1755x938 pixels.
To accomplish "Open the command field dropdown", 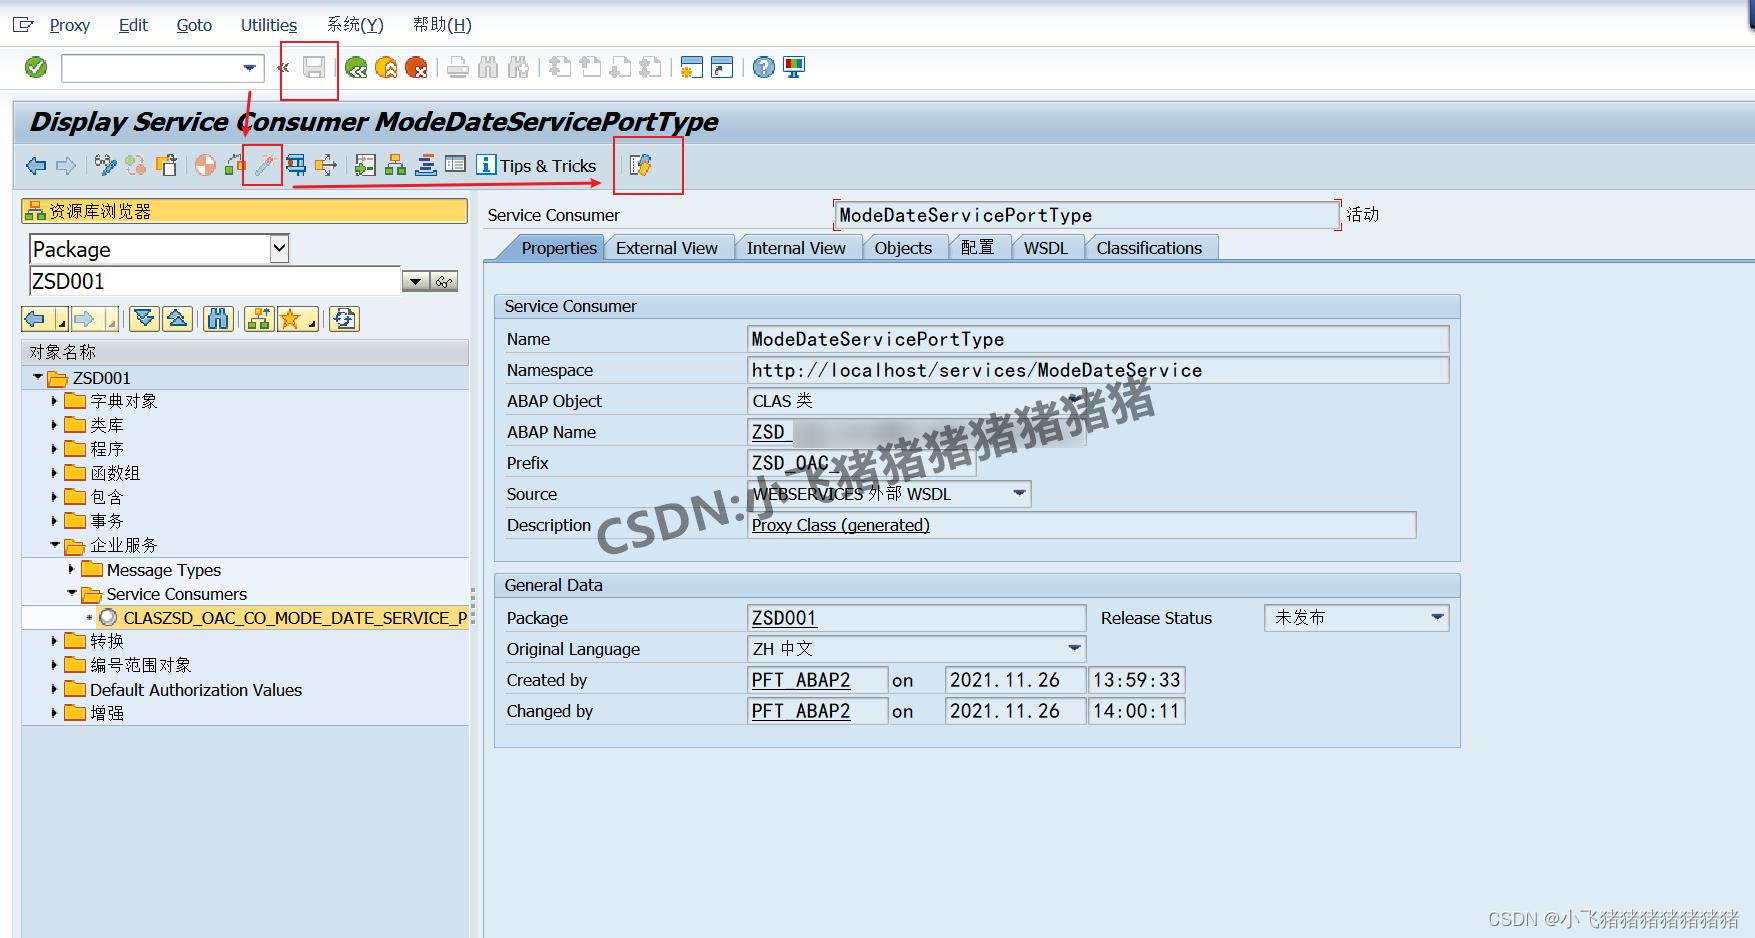I will point(249,68).
